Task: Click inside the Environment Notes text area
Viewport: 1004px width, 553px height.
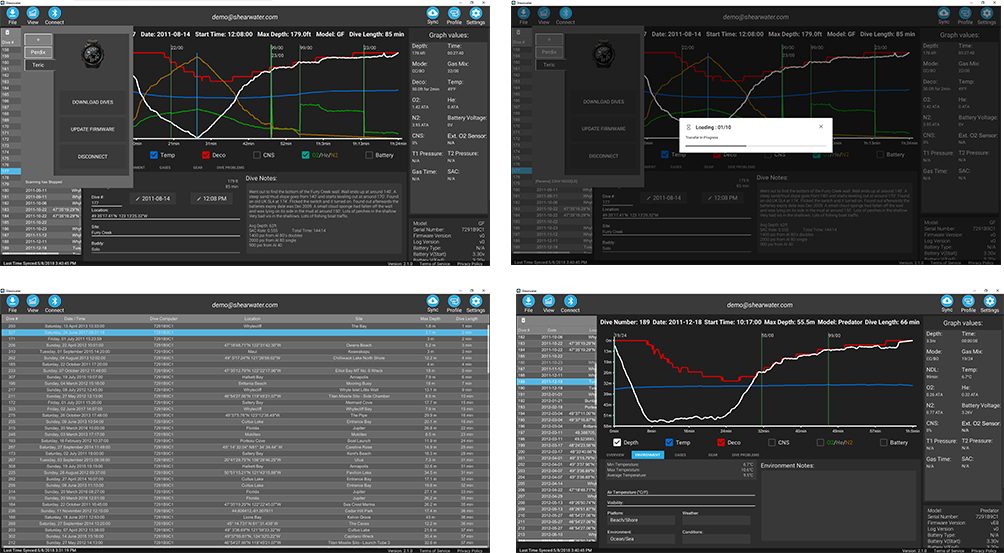Action: pos(838,508)
